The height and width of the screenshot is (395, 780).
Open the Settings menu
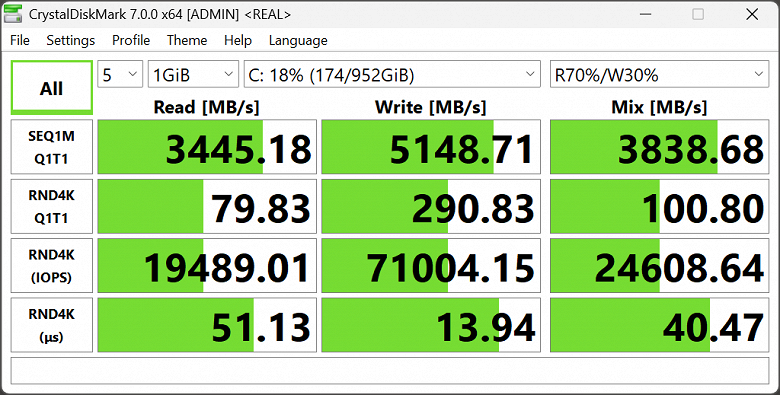pyautogui.click(x=71, y=40)
